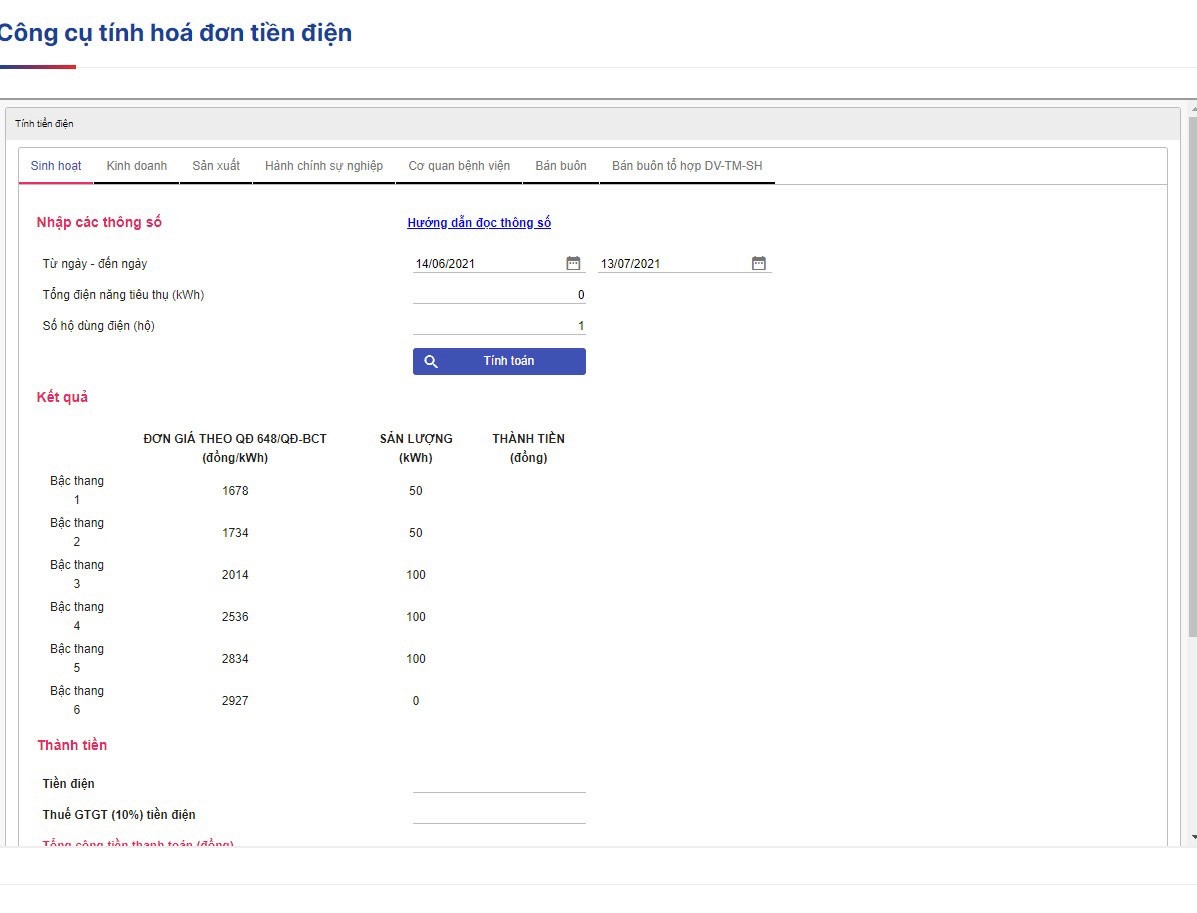1197x913 pixels.
Task: Open the Hành chính sự nghiệp tab
Action: (x=324, y=166)
